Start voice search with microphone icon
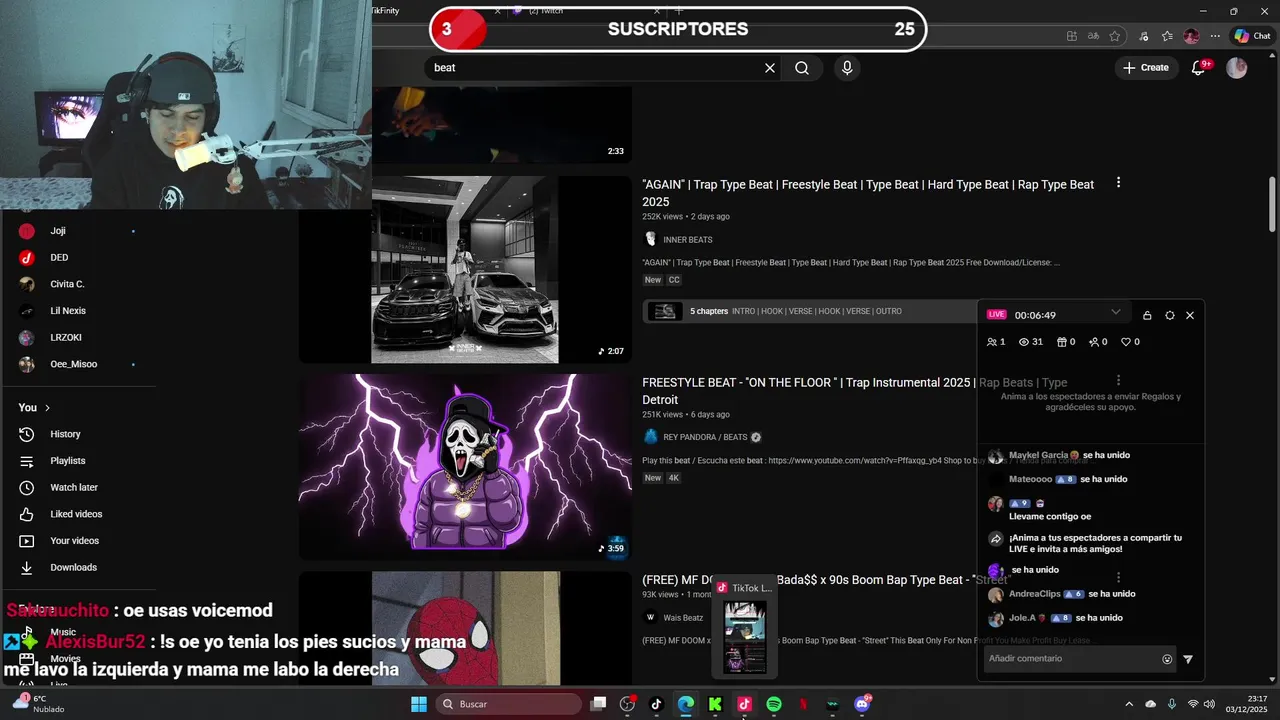 [847, 68]
